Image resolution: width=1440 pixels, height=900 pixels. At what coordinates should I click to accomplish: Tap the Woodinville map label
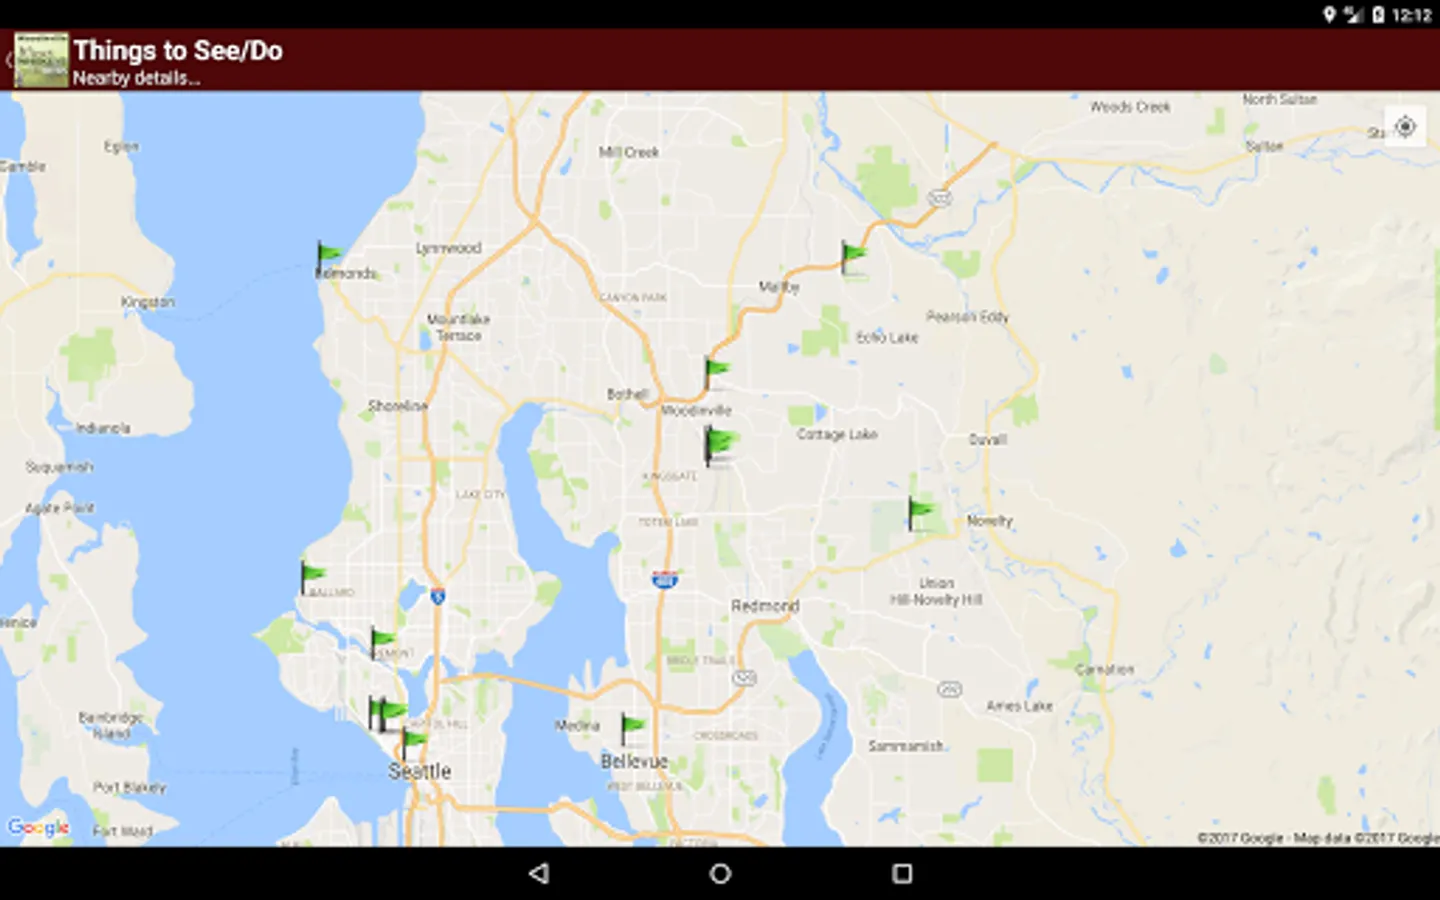click(x=697, y=411)
